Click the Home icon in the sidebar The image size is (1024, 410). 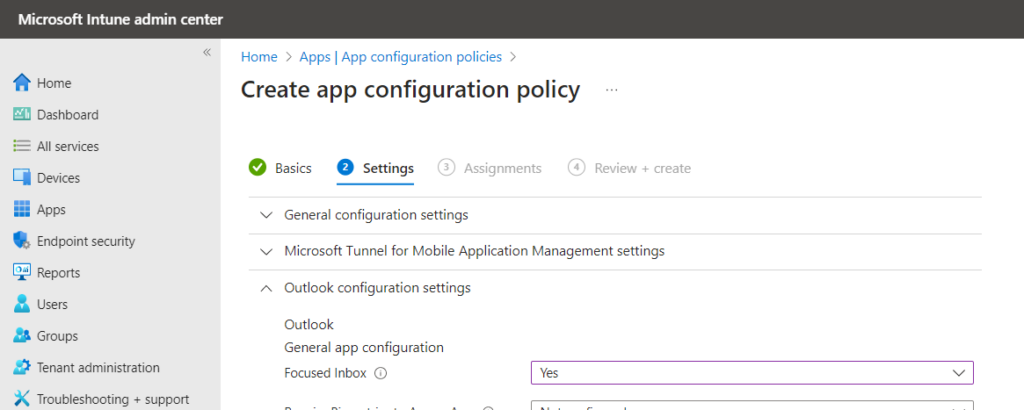[22, 83]
